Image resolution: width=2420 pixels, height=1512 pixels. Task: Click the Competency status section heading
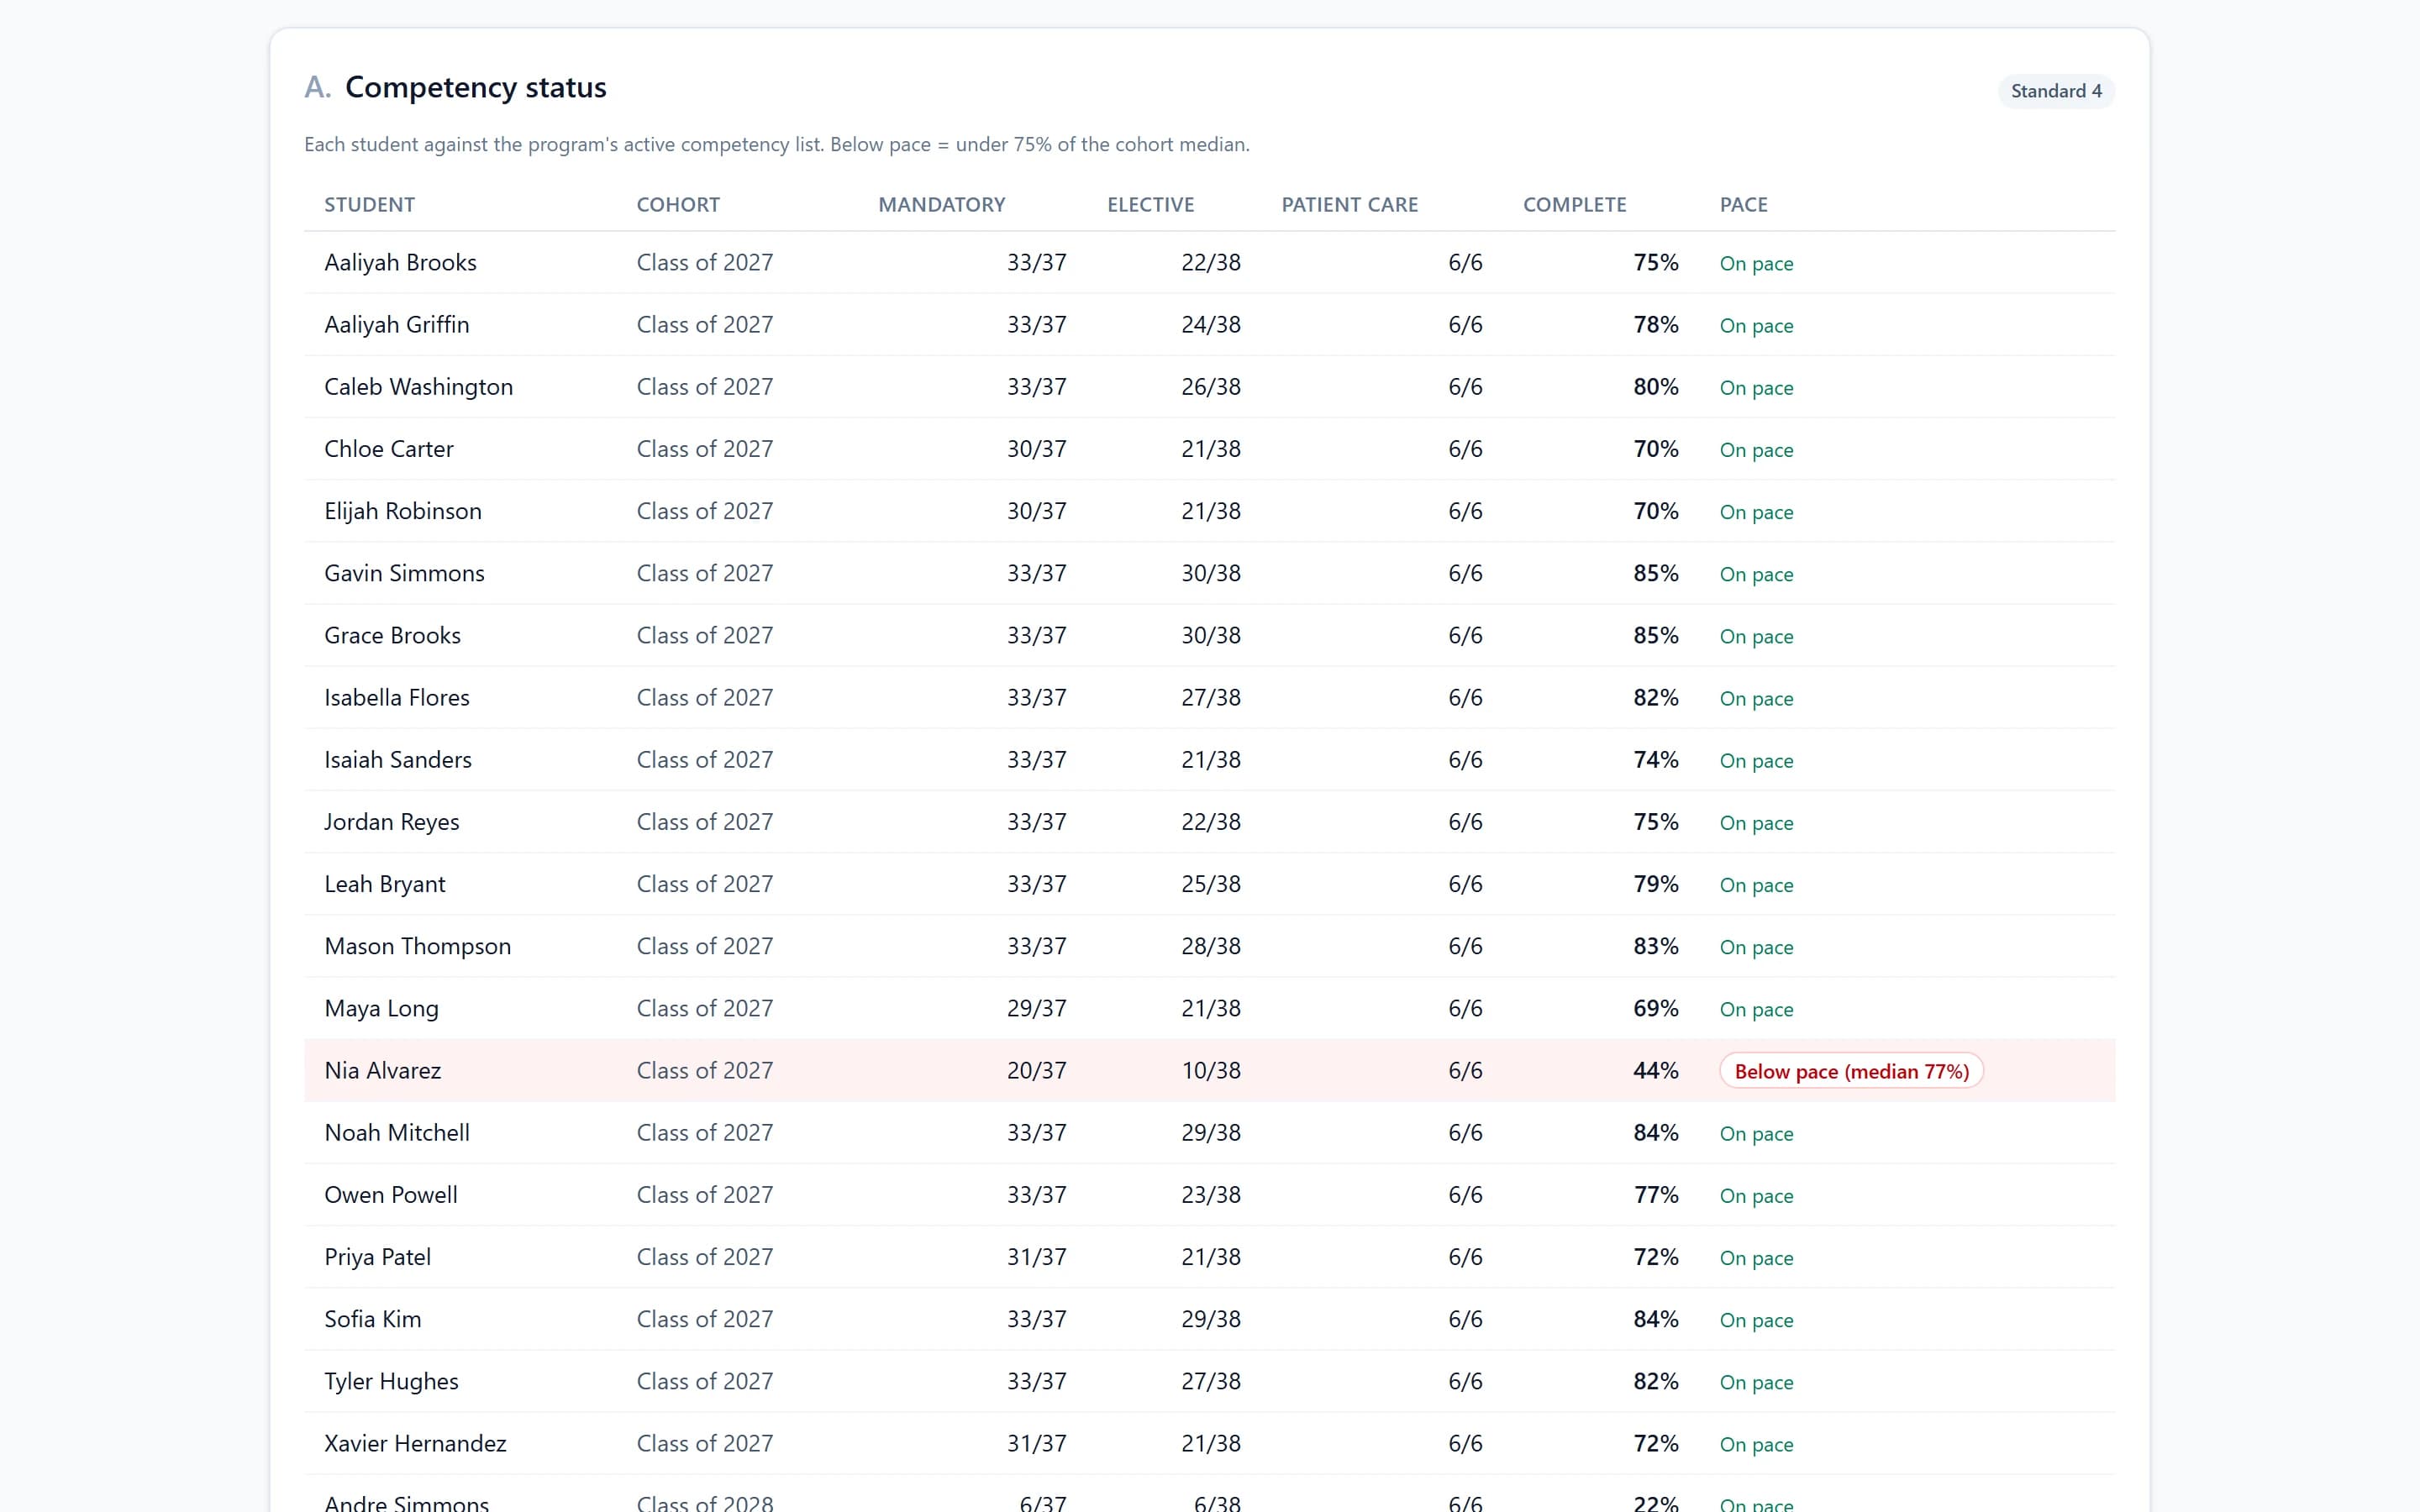click(475, 88)
